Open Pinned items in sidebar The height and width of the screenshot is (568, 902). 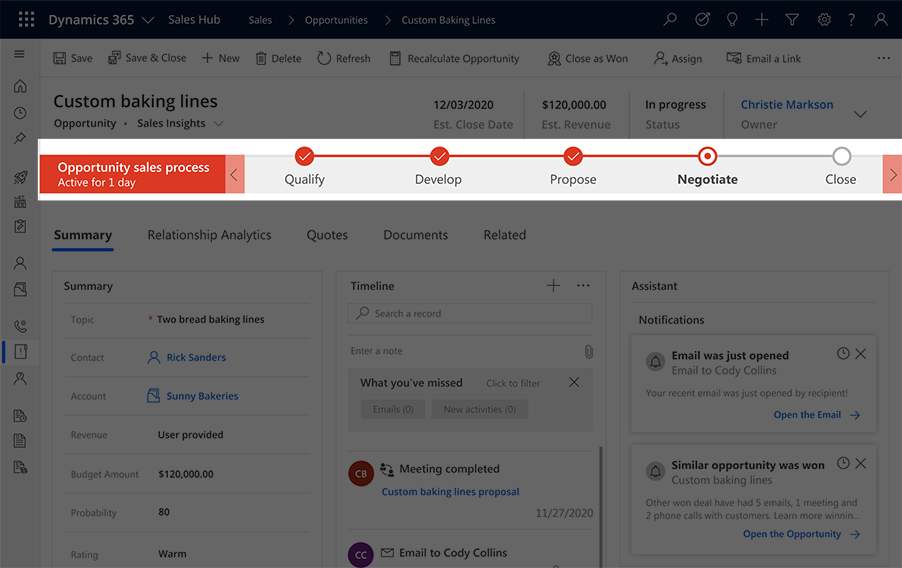click(x=20, y=138)
